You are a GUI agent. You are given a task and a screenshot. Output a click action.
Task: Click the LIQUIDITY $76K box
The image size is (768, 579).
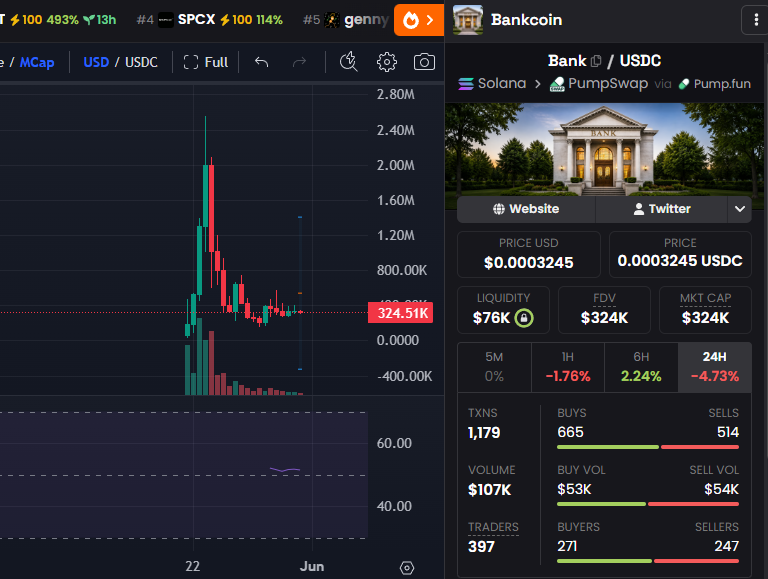[x=503, y=310]
